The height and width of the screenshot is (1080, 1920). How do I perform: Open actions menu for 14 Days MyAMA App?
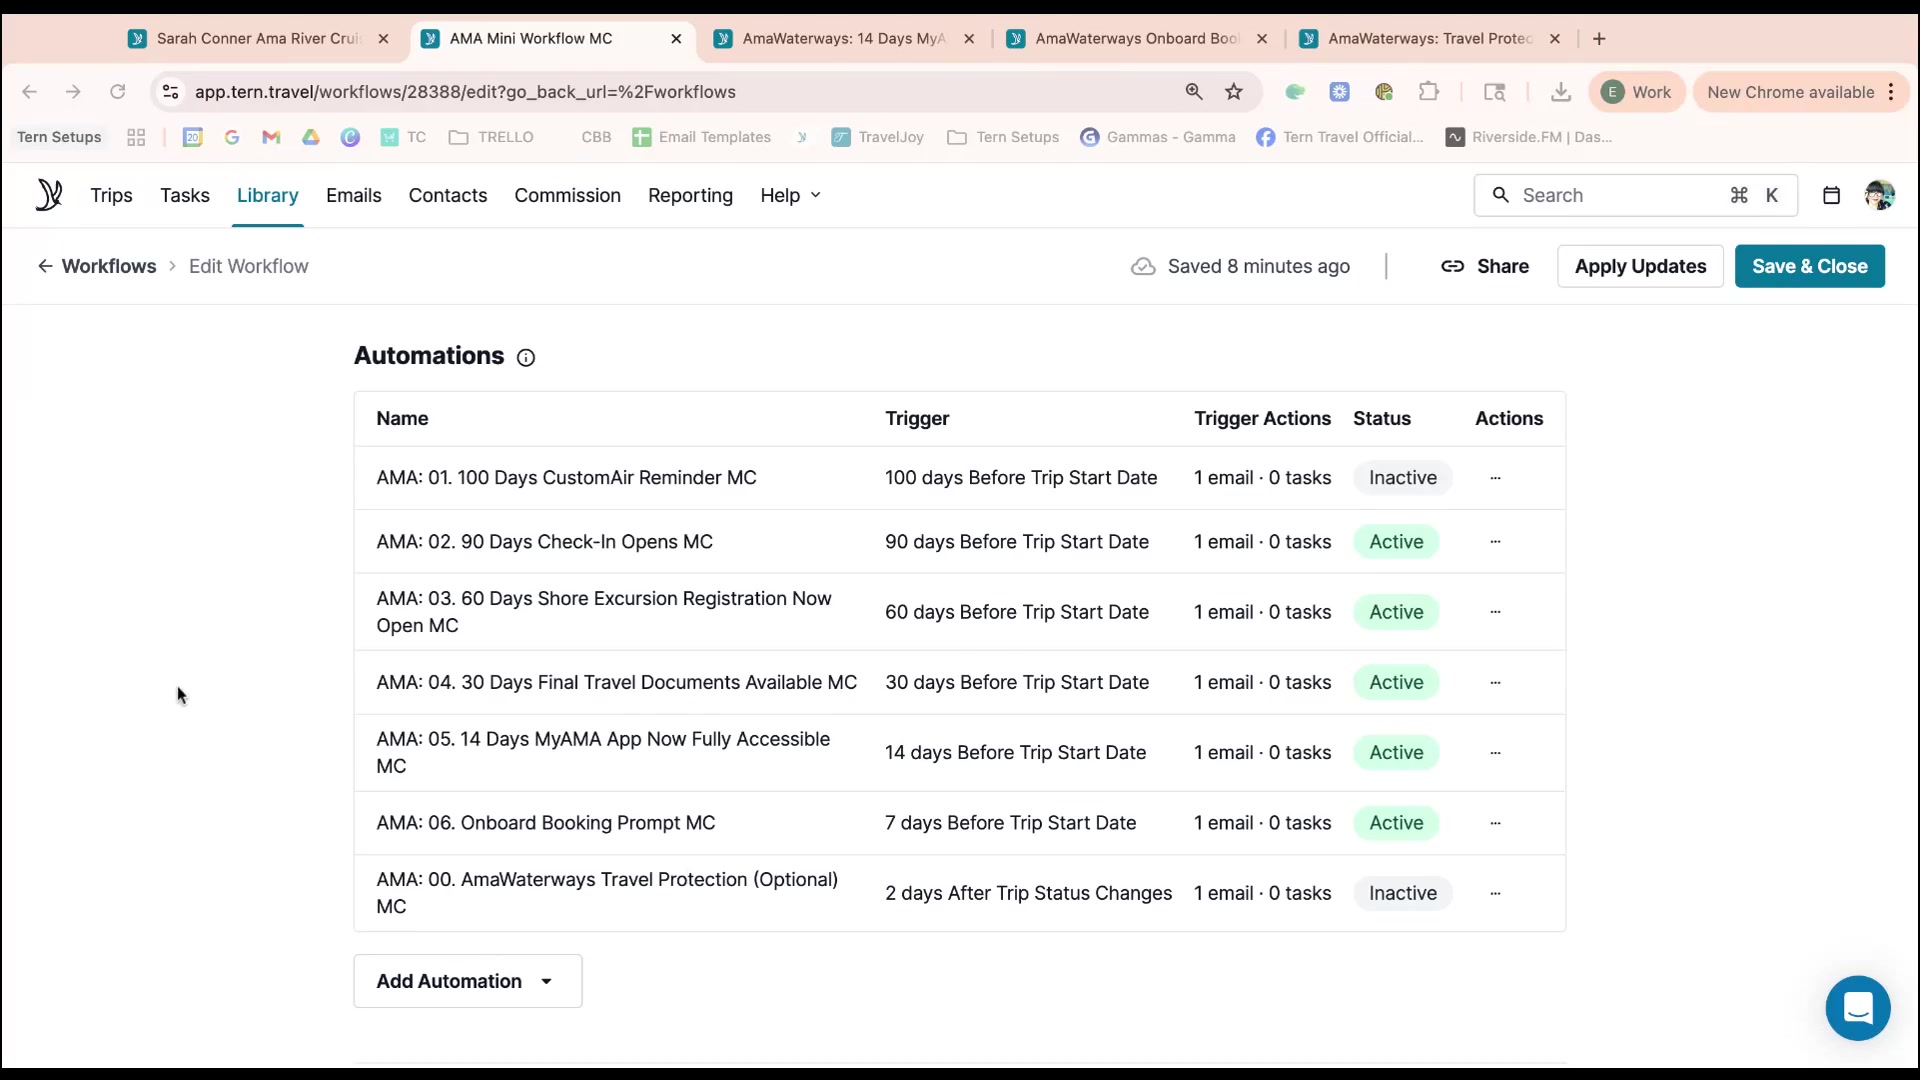(1495, 753)
